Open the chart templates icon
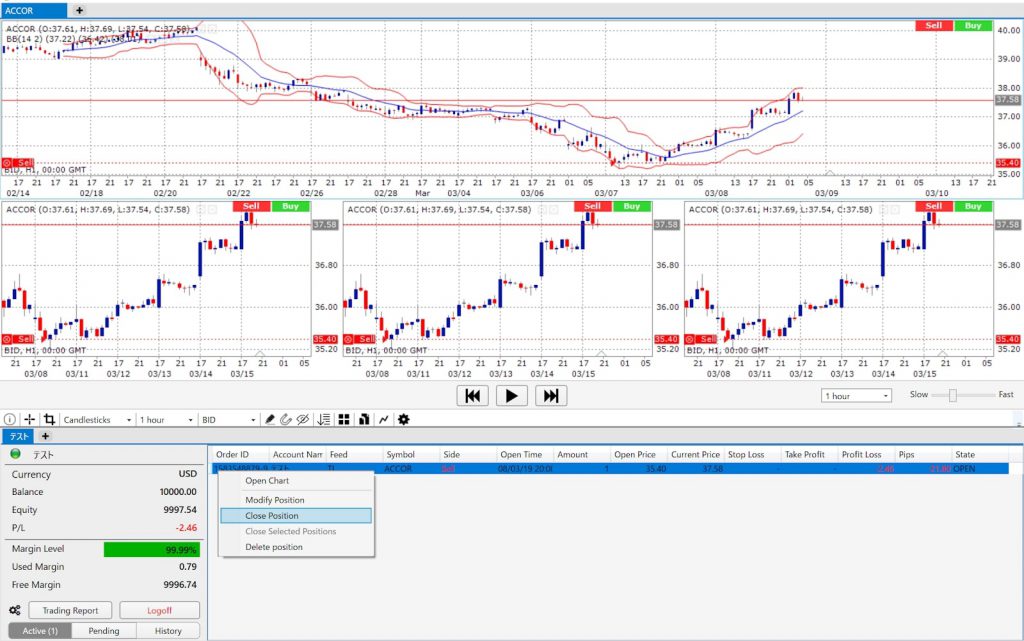Viewport: 1024px width, 641px height. [x=364, y=420]
